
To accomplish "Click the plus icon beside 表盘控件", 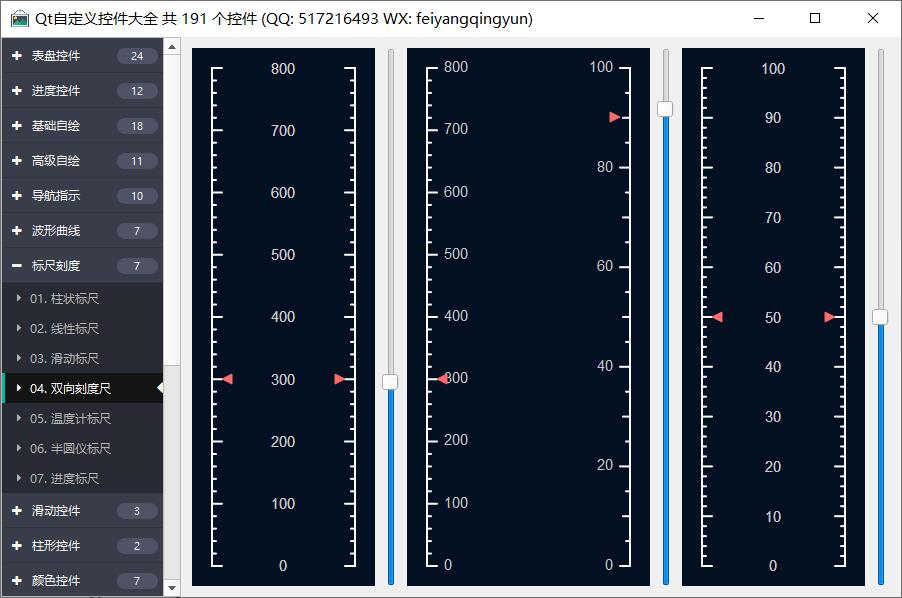I will 17,56.
